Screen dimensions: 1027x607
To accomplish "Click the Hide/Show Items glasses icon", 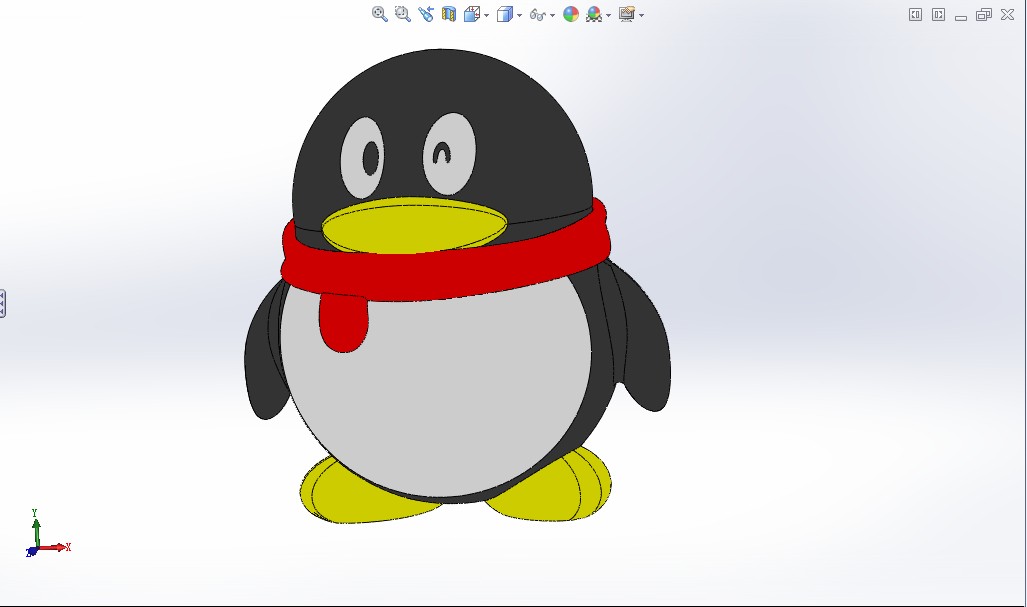I will [538, 14].
